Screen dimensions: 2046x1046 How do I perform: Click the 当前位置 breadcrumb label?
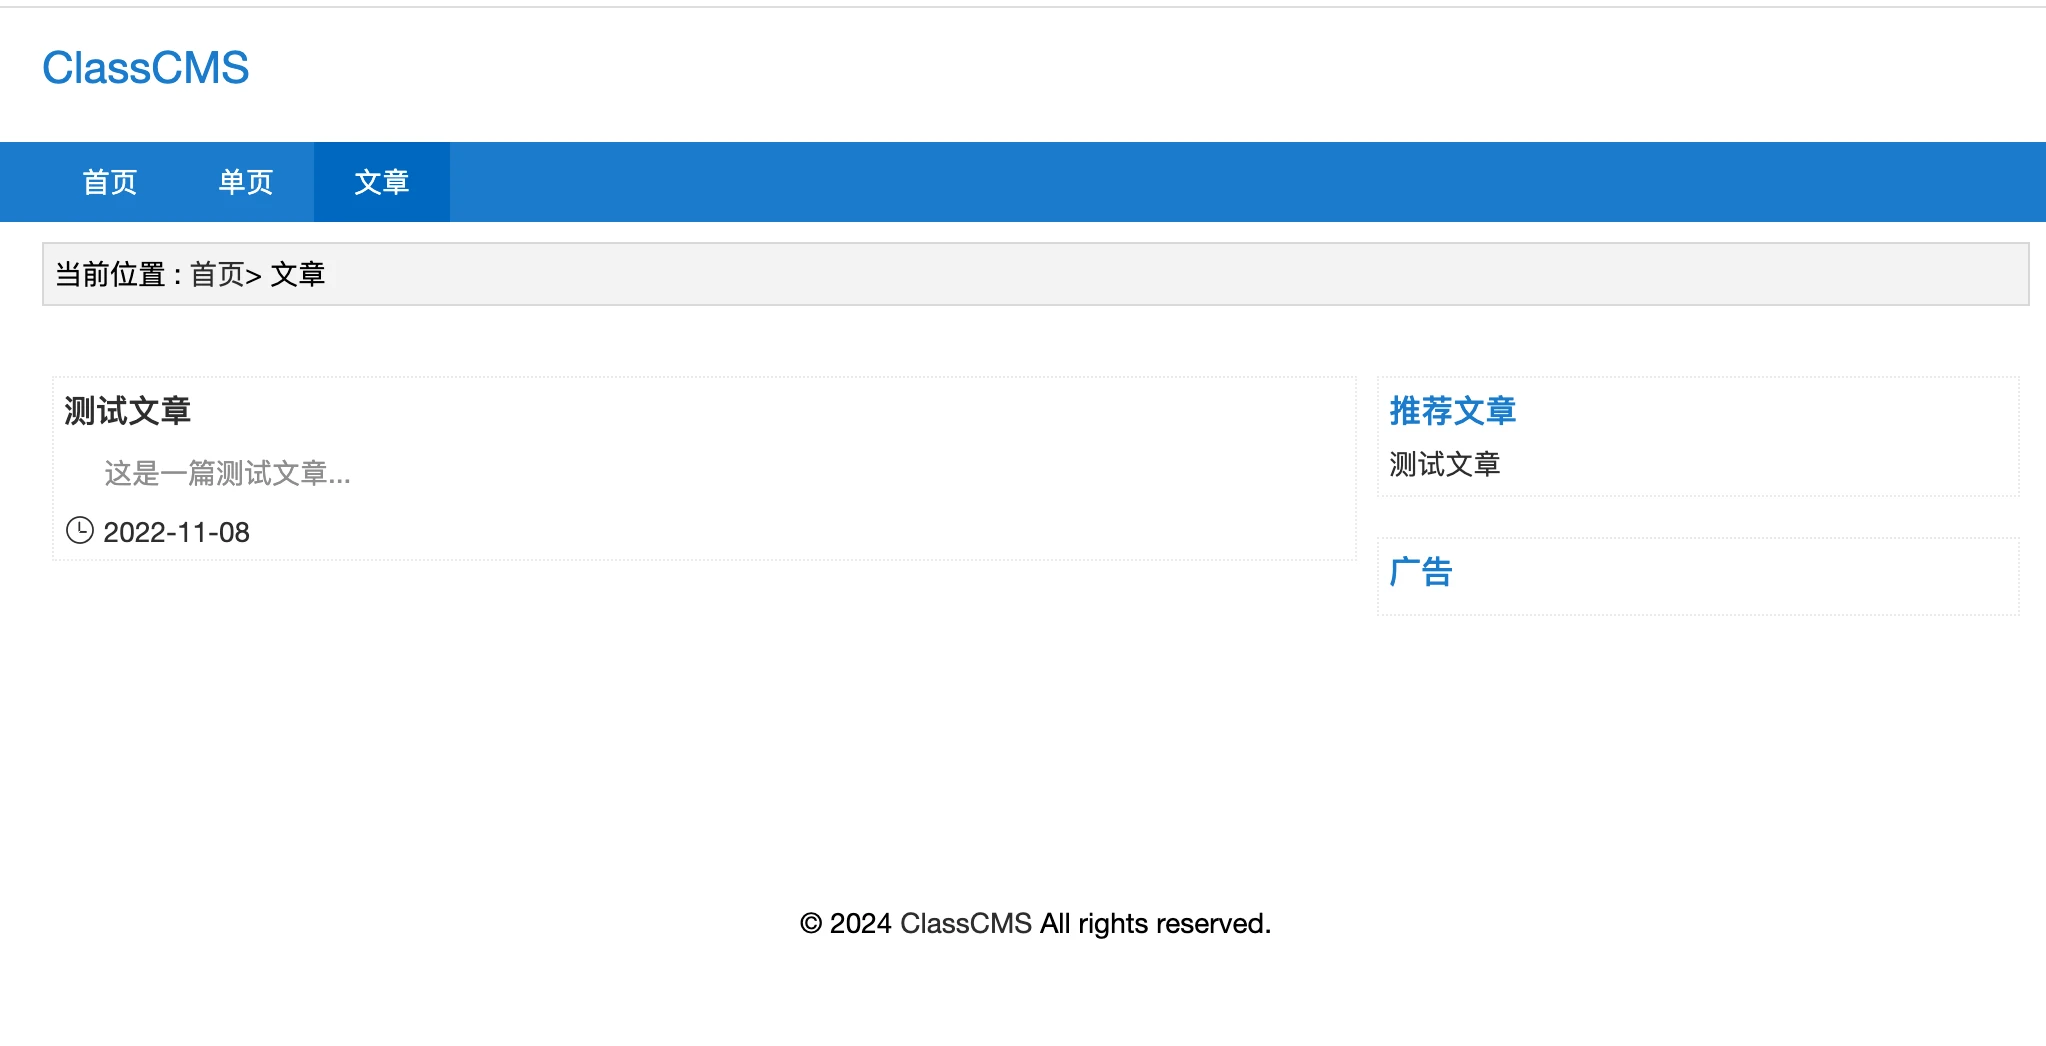click(110, 274)
